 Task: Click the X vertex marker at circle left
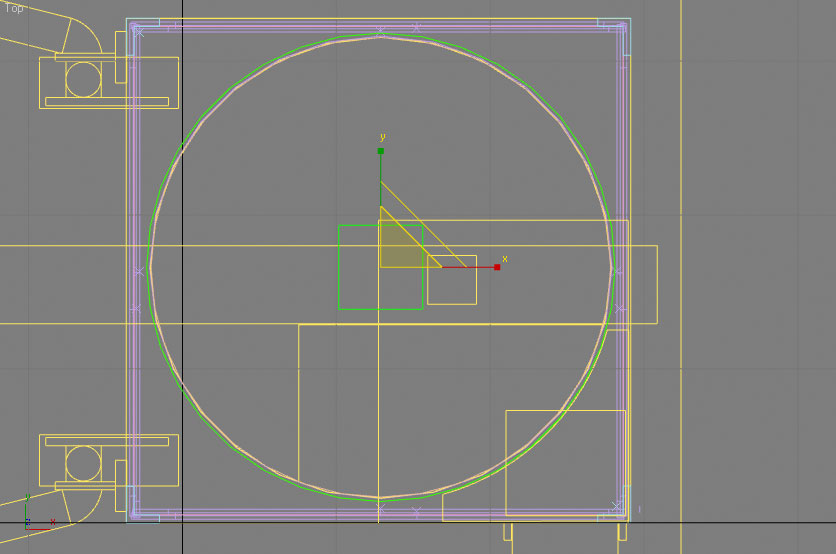tap(138, 269)
